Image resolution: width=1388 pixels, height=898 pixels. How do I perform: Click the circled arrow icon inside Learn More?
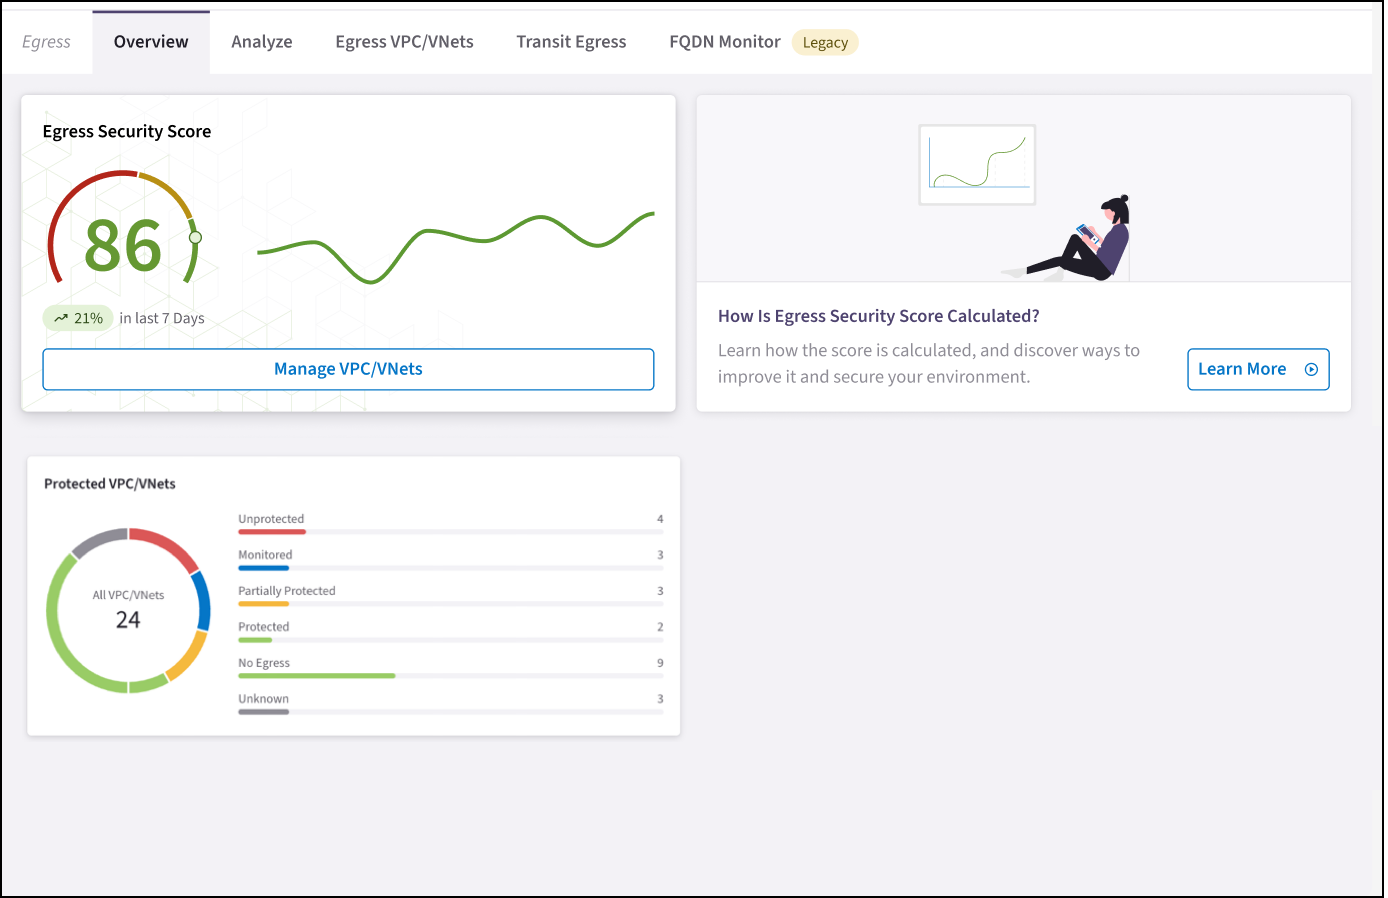[1311, 369]
